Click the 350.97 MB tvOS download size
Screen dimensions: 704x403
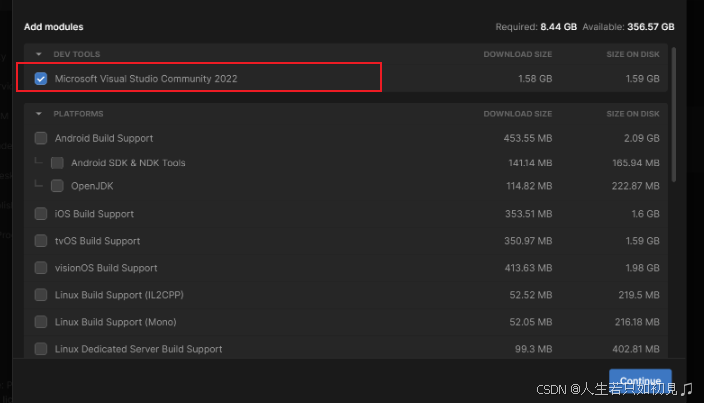pyautogui.click(x=528, y=241)
